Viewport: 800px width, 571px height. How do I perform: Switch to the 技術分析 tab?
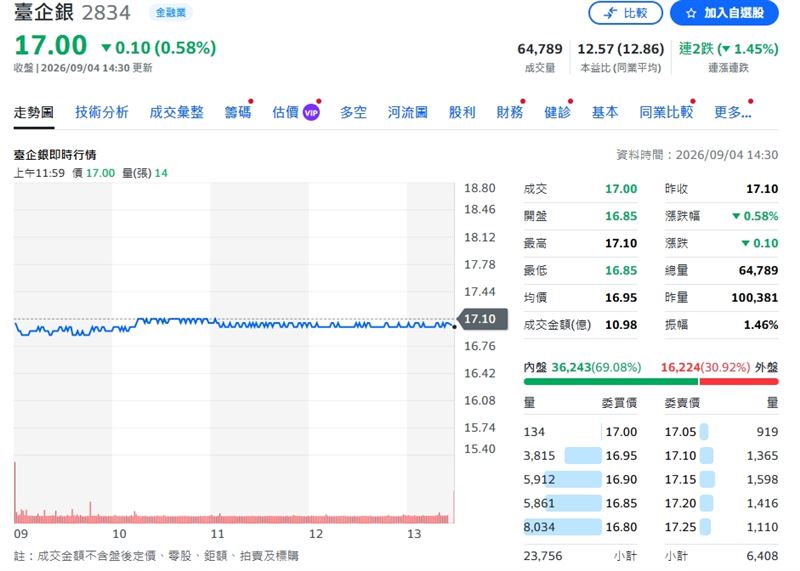click(102, 112)
